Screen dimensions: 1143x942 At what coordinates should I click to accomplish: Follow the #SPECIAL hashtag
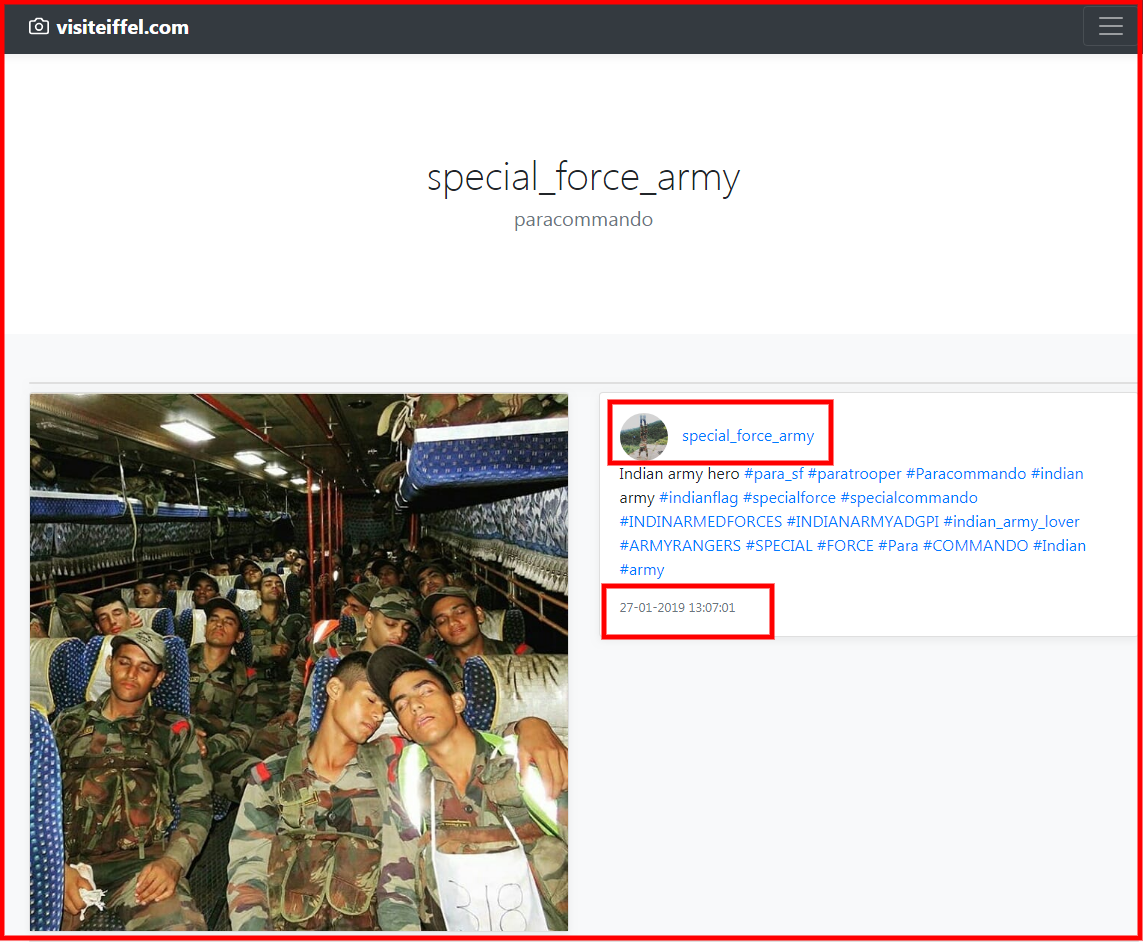779,546
